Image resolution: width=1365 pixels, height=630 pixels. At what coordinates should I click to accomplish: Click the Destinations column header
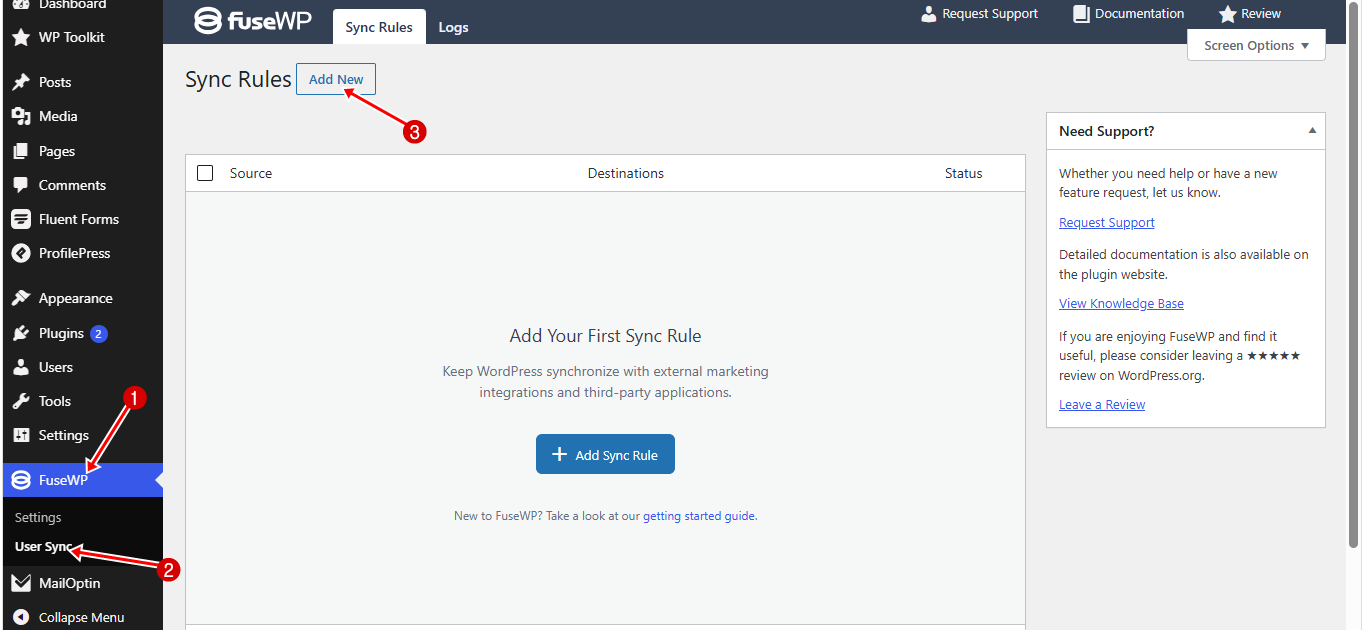click(626, 173)
